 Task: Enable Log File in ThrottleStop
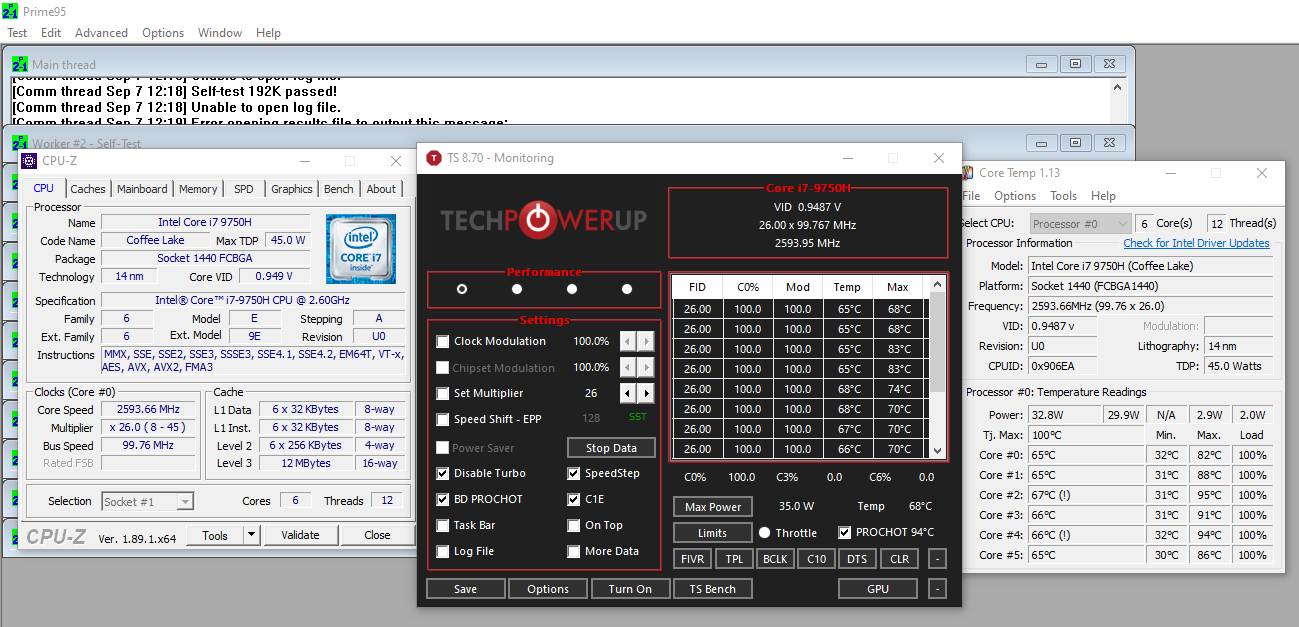pos(441,551)
